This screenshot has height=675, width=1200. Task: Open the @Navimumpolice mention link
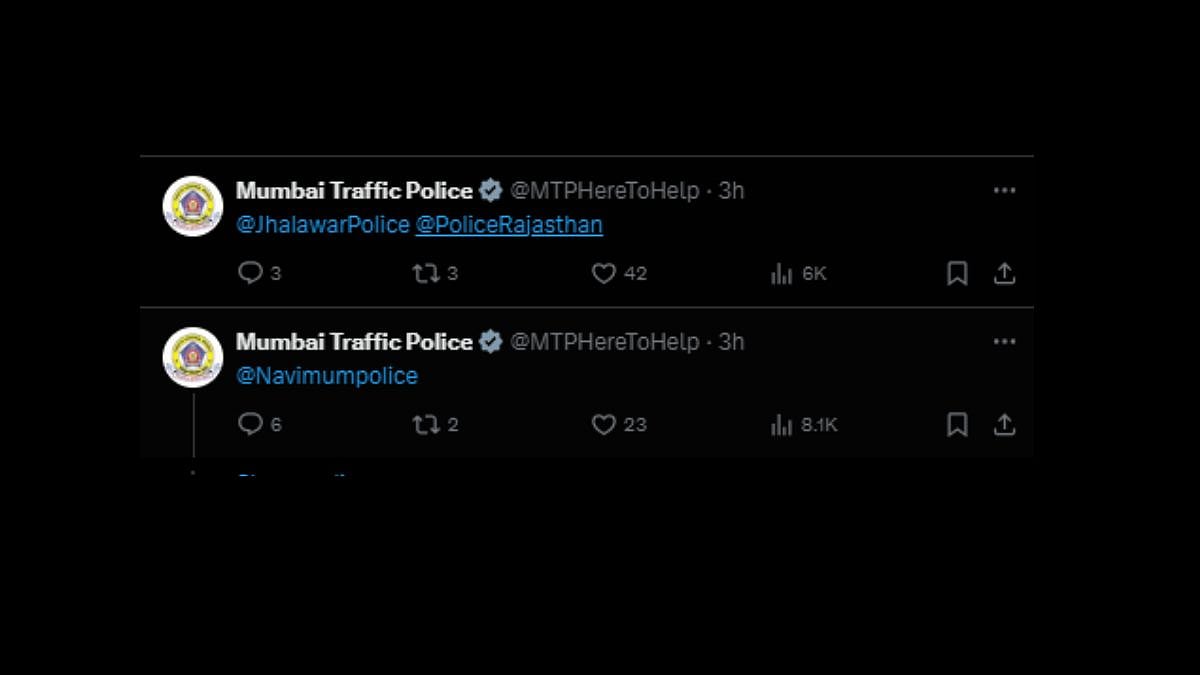pyautogui.click(x=327, y=376)
